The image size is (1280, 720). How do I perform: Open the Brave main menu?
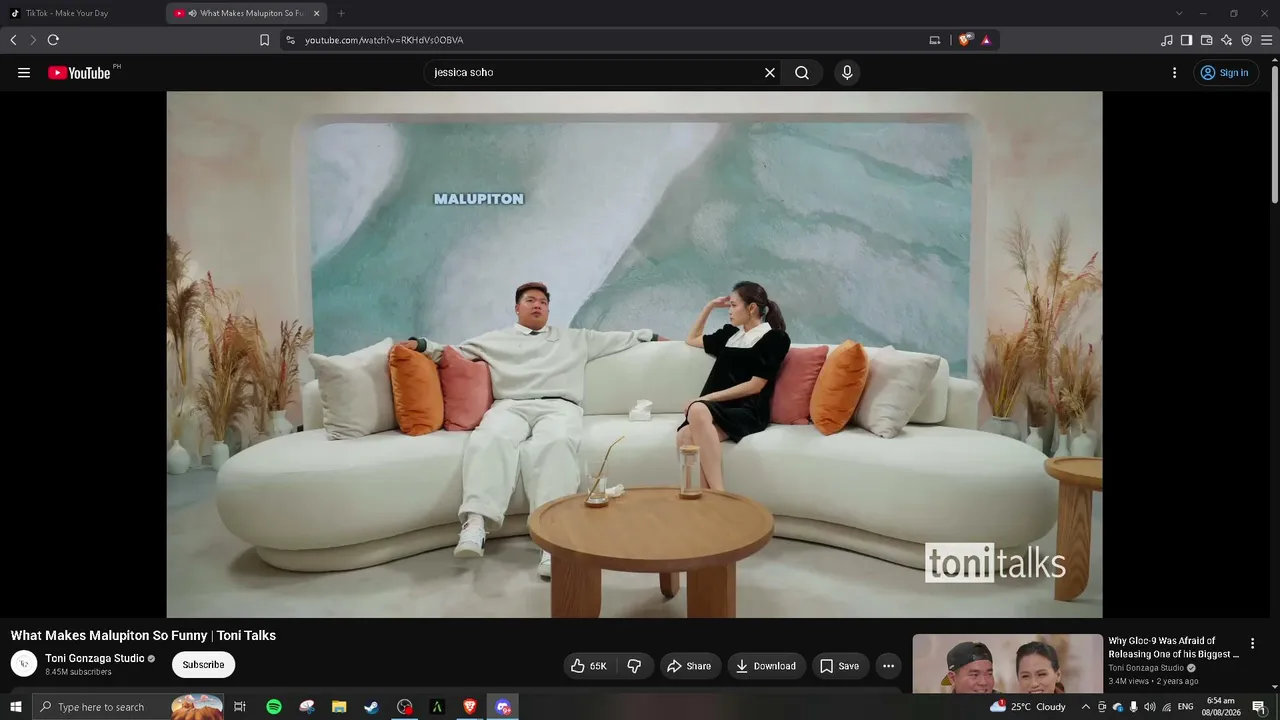(x=1267, y=40)
